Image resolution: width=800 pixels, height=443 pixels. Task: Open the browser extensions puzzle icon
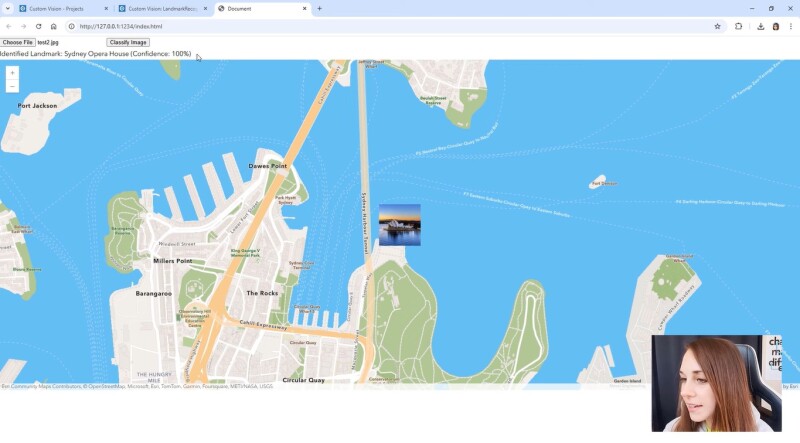point(739,26)
